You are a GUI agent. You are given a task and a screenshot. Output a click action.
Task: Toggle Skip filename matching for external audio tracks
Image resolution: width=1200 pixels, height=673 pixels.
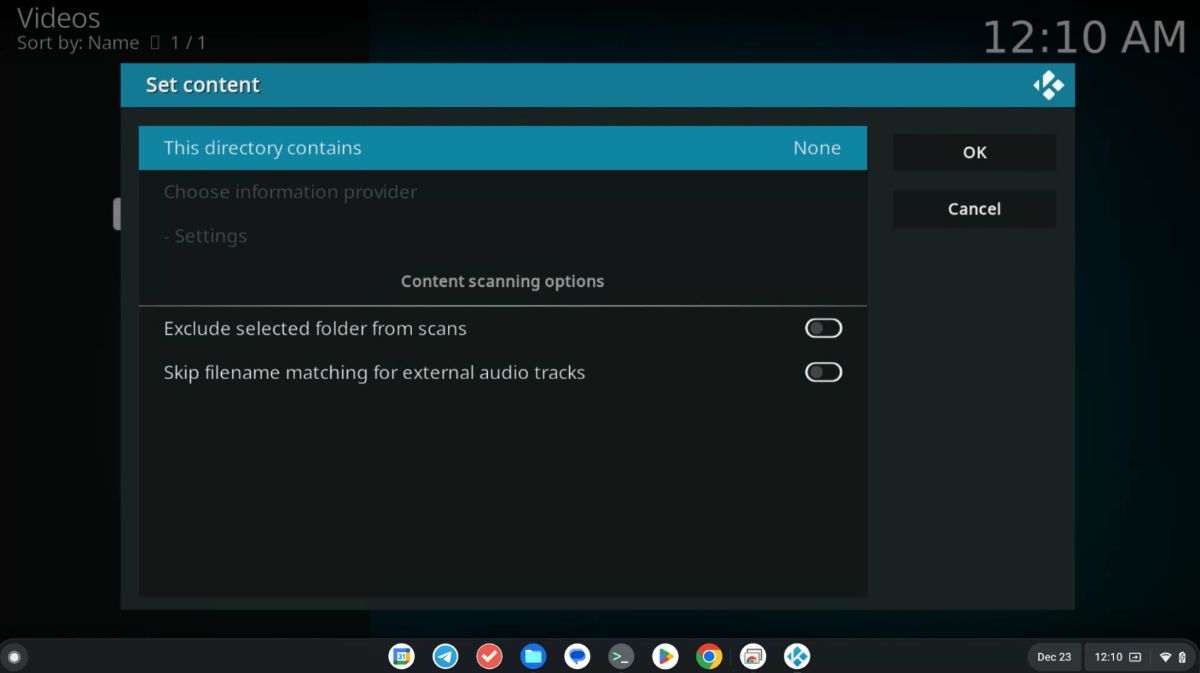[x=823, y=371]
